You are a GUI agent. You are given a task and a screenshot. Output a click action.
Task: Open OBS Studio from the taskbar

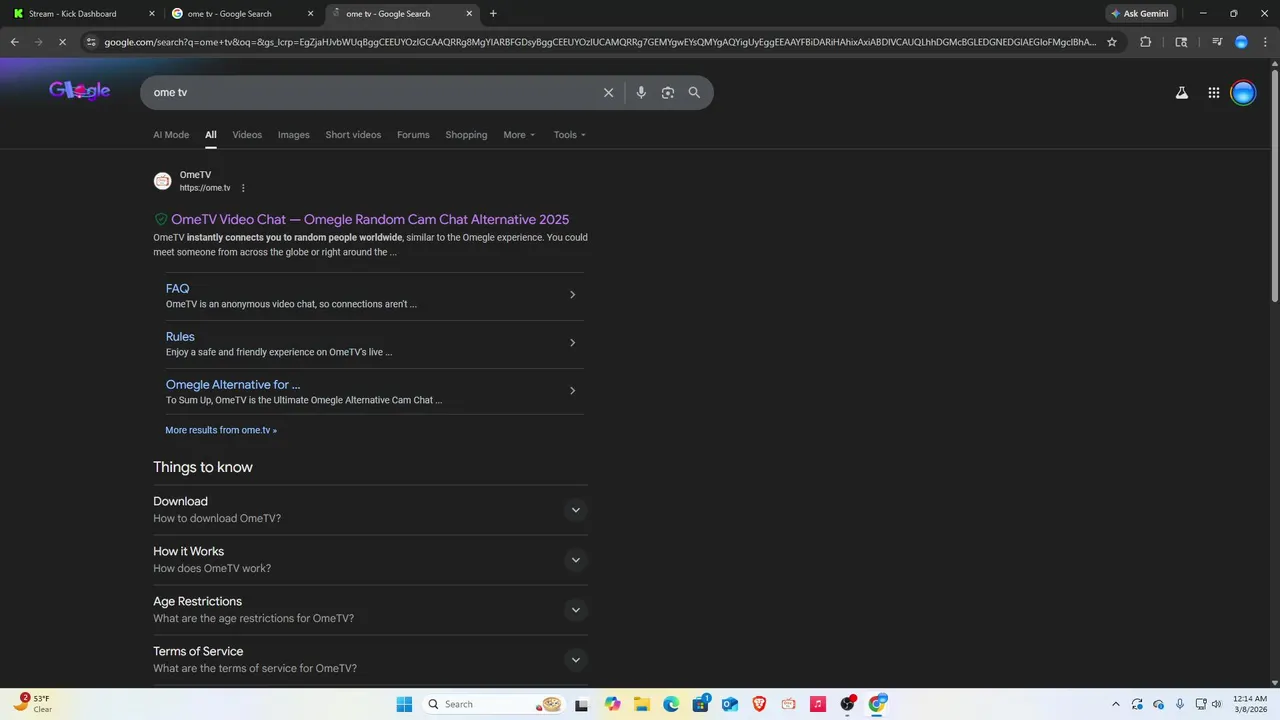[x=848, y=704]
